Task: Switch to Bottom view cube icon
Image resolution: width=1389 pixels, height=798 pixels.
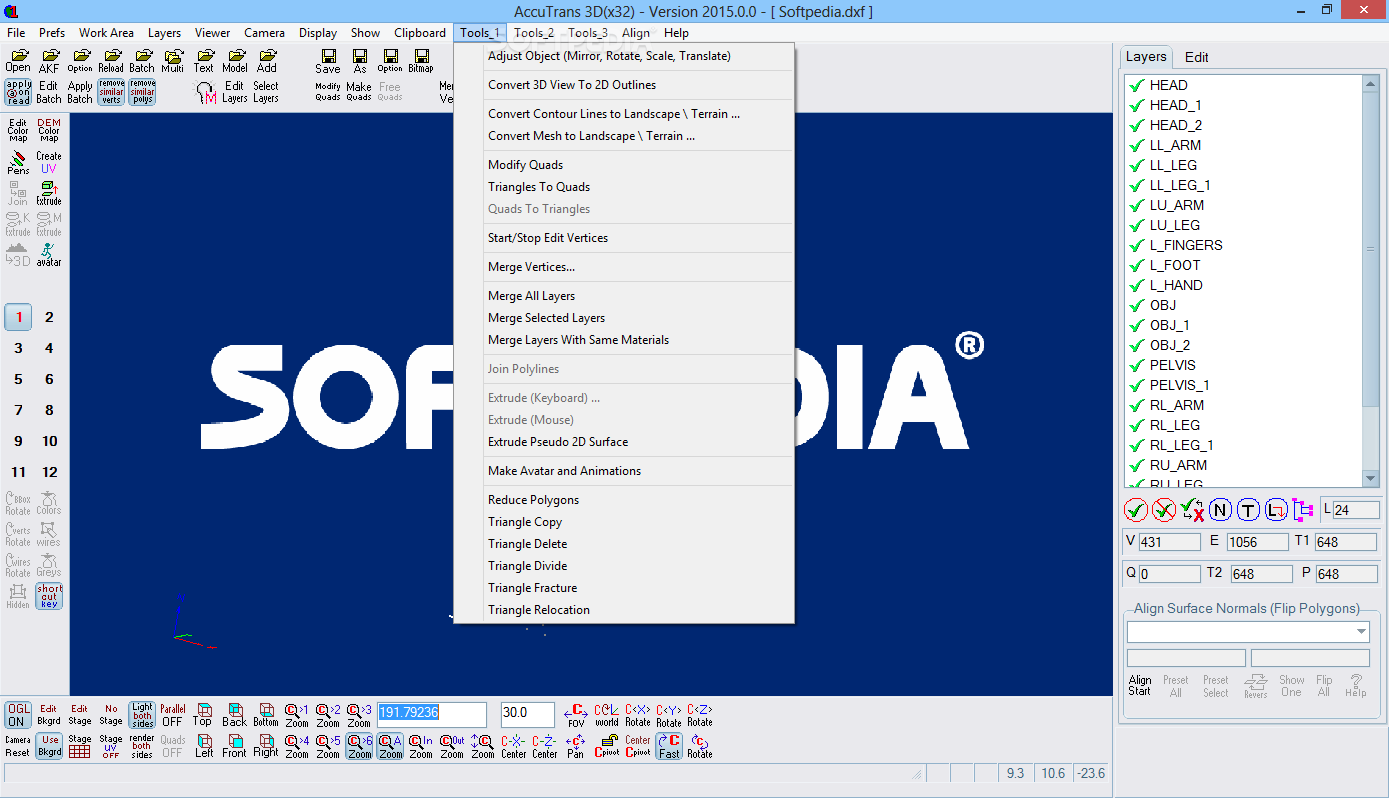Action: 266,714
